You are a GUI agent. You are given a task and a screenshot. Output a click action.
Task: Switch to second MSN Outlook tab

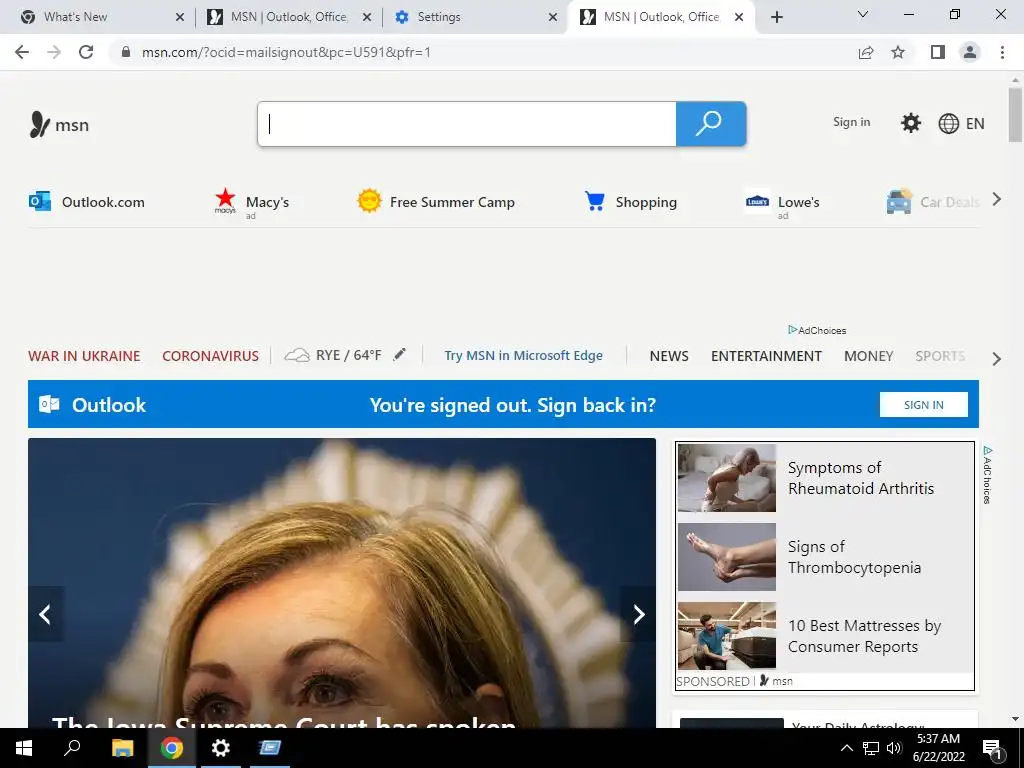pos(662,17)
